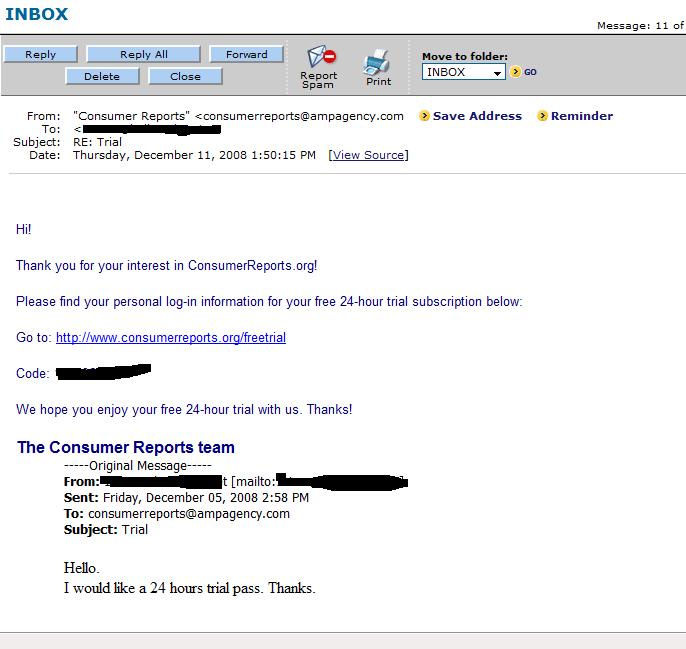
Task: Click the INBOX heading
Action: tap(37, 14)
